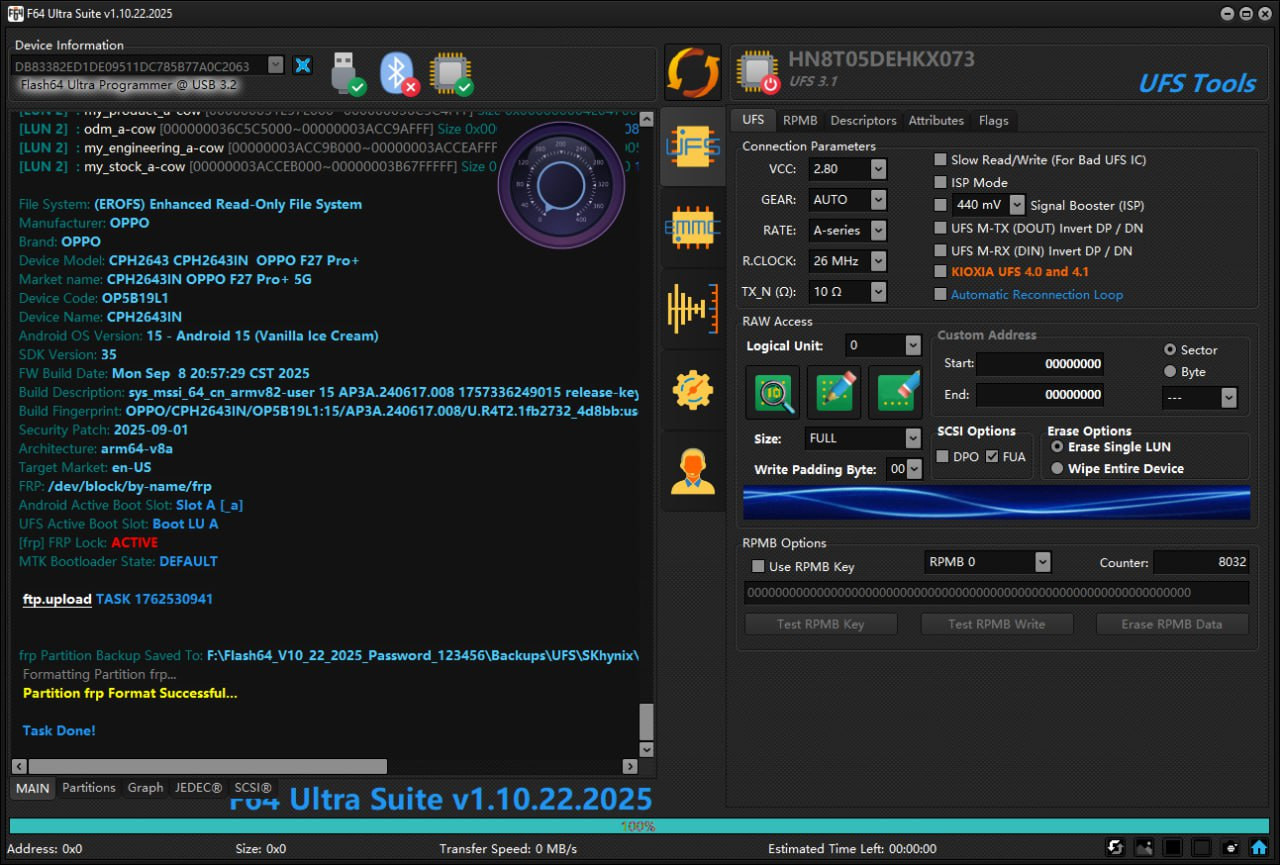Switch to the Partitions tab
1280x865 pixels.
click(89, 788)
